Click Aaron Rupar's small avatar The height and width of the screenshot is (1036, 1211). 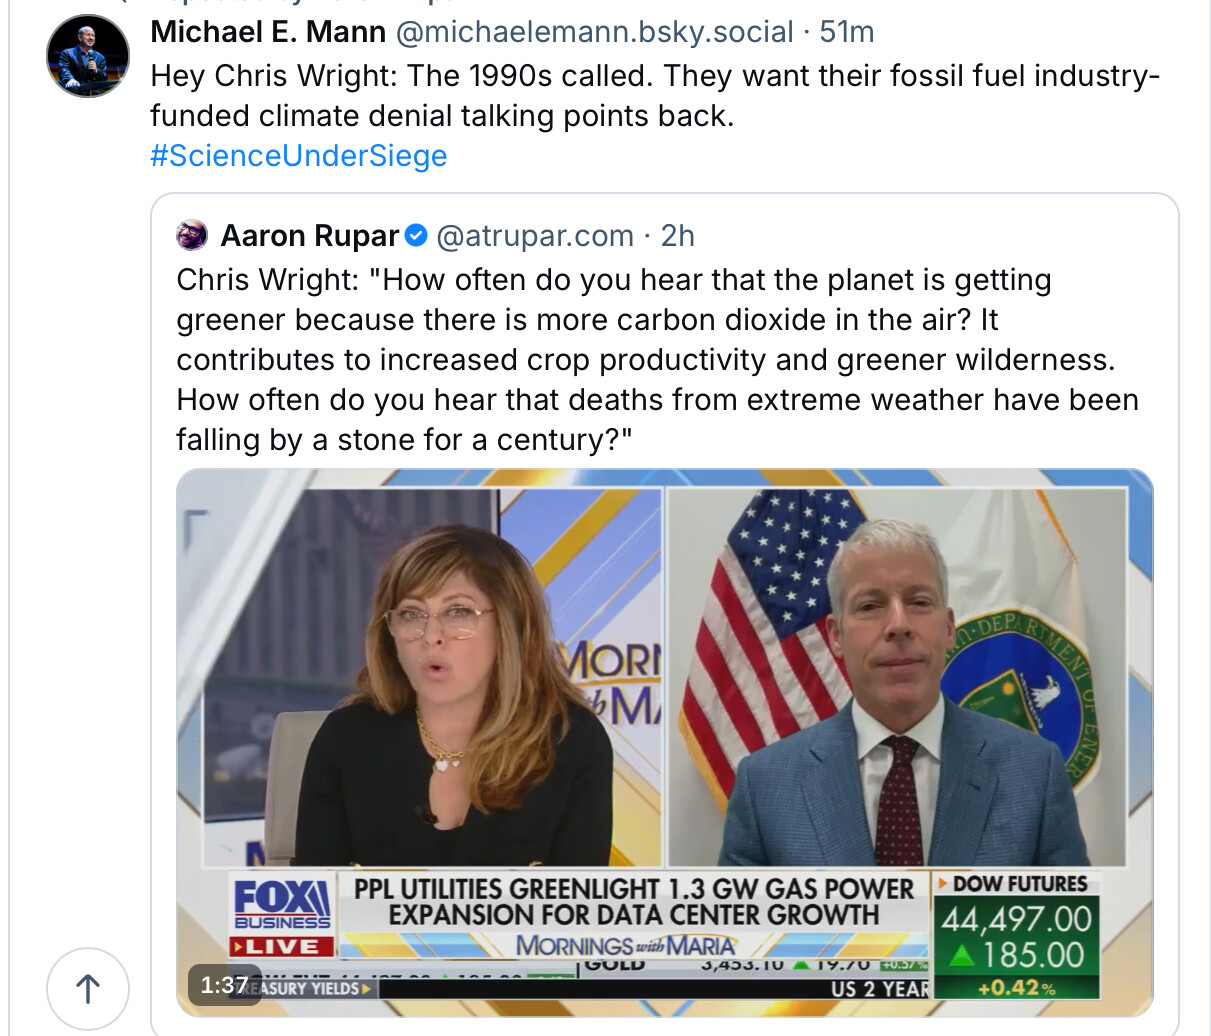pyautogui.click(x=192, y=236)
